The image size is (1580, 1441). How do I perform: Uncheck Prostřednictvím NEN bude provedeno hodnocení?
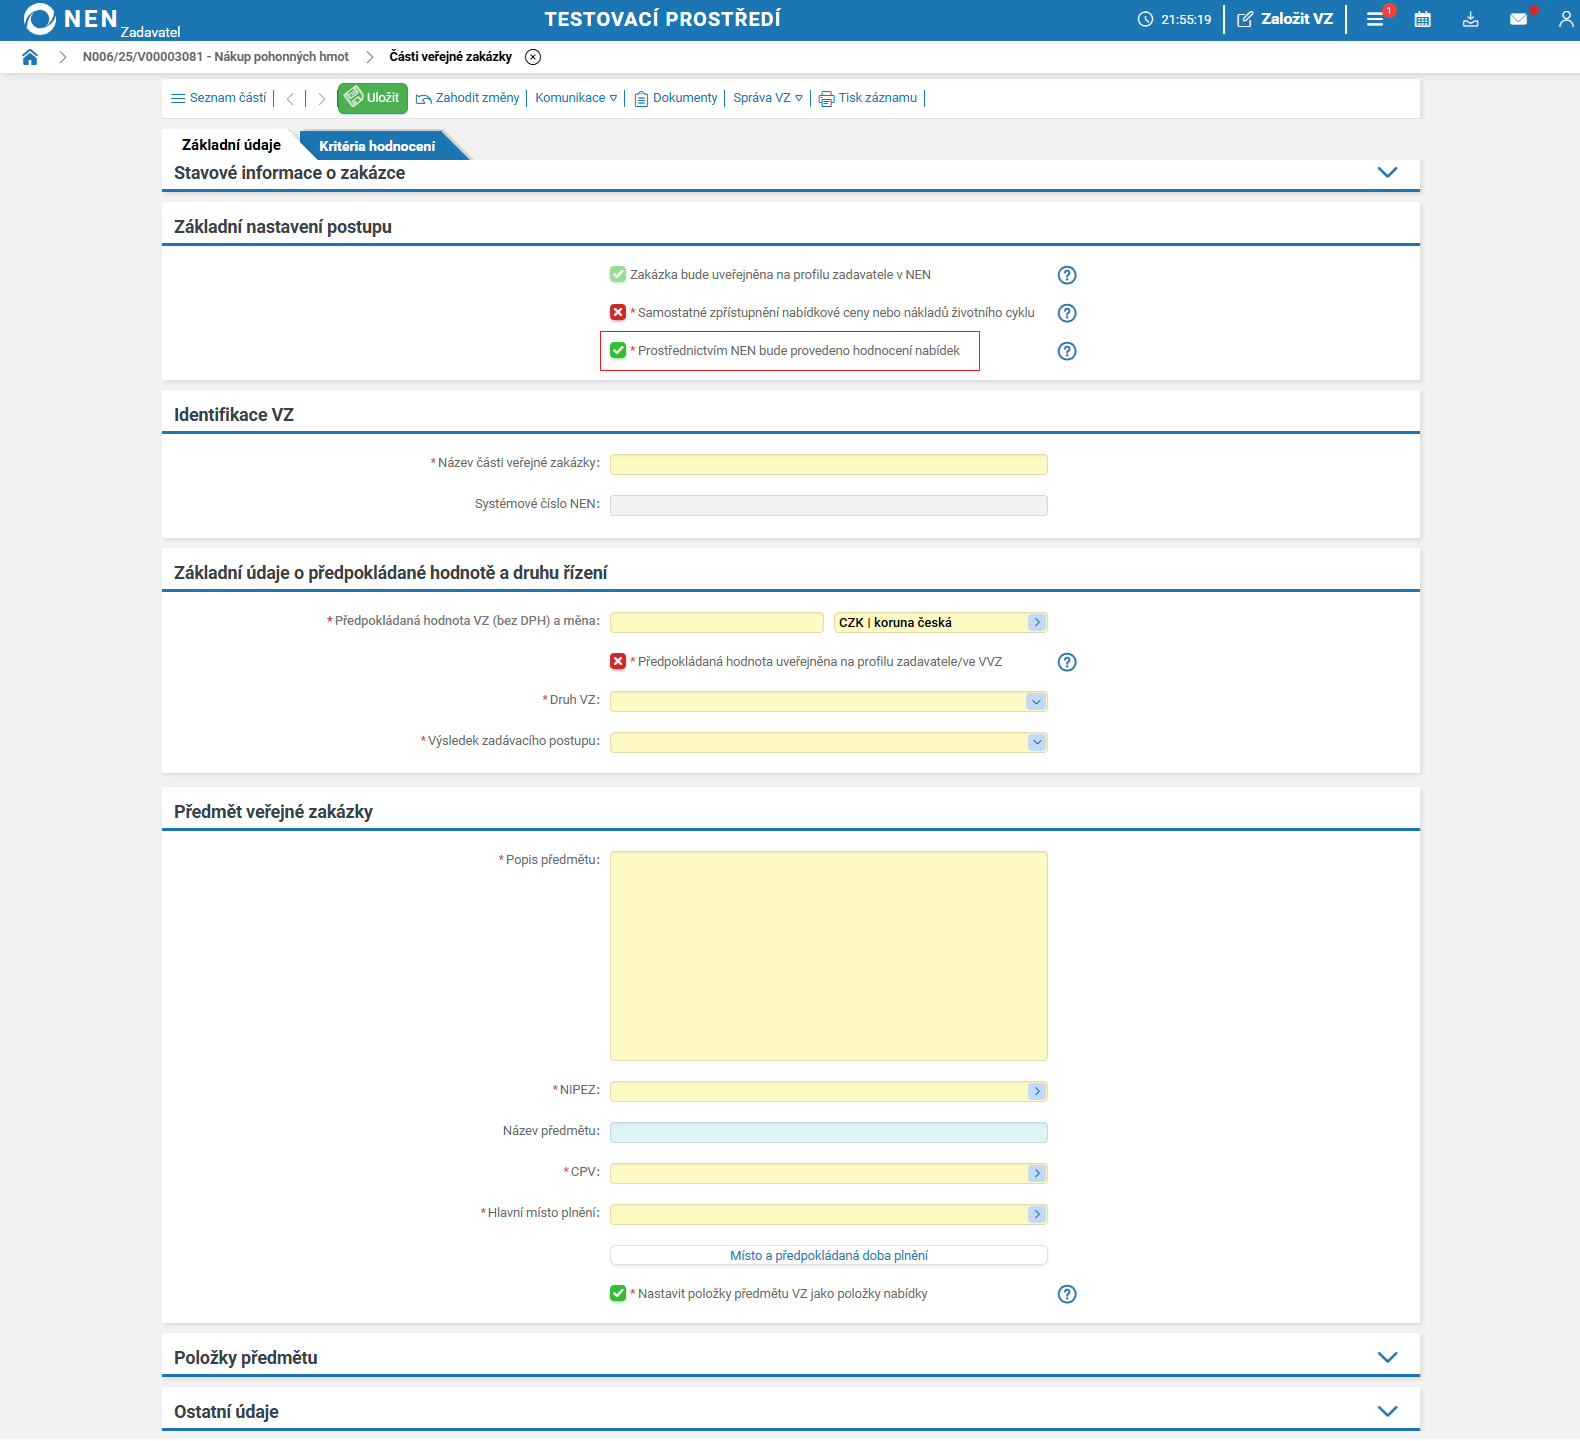(x=618, y=351)
